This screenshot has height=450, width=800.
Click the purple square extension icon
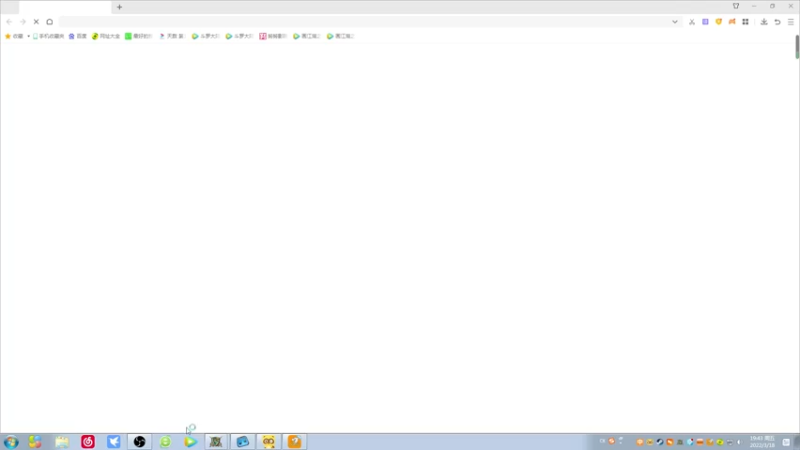[x=705, y=22]
